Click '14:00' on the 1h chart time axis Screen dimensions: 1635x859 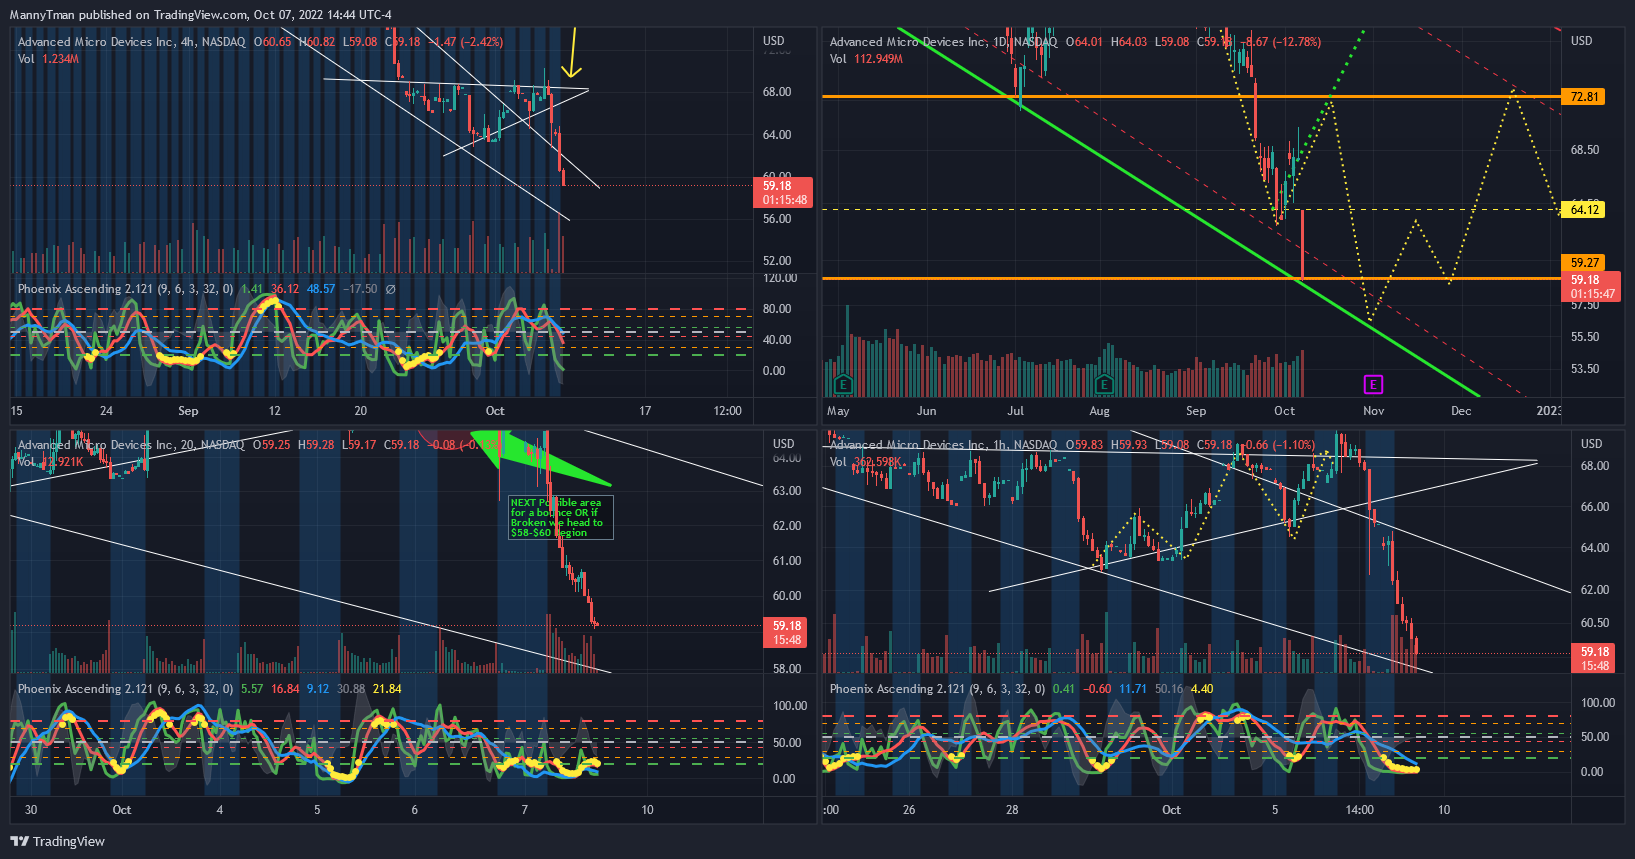tap(1360, 810)
